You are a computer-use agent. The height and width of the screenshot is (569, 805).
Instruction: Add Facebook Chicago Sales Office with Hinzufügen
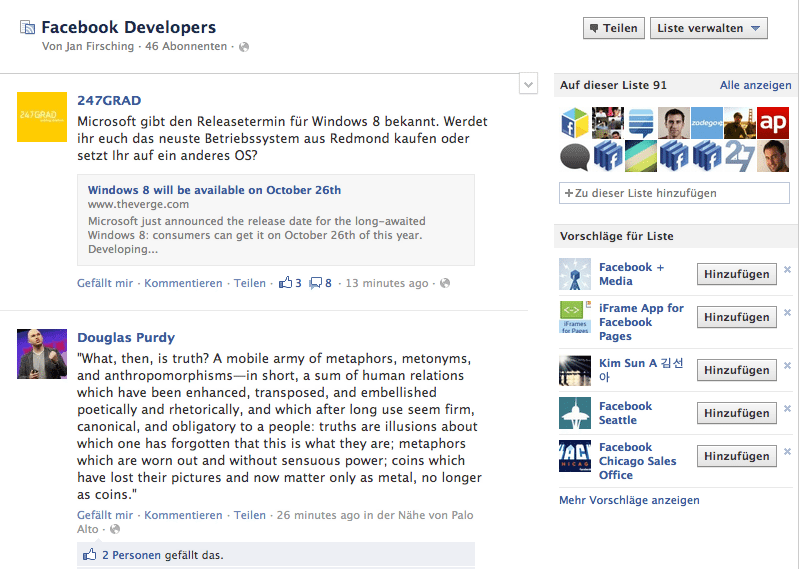(737, 456)
